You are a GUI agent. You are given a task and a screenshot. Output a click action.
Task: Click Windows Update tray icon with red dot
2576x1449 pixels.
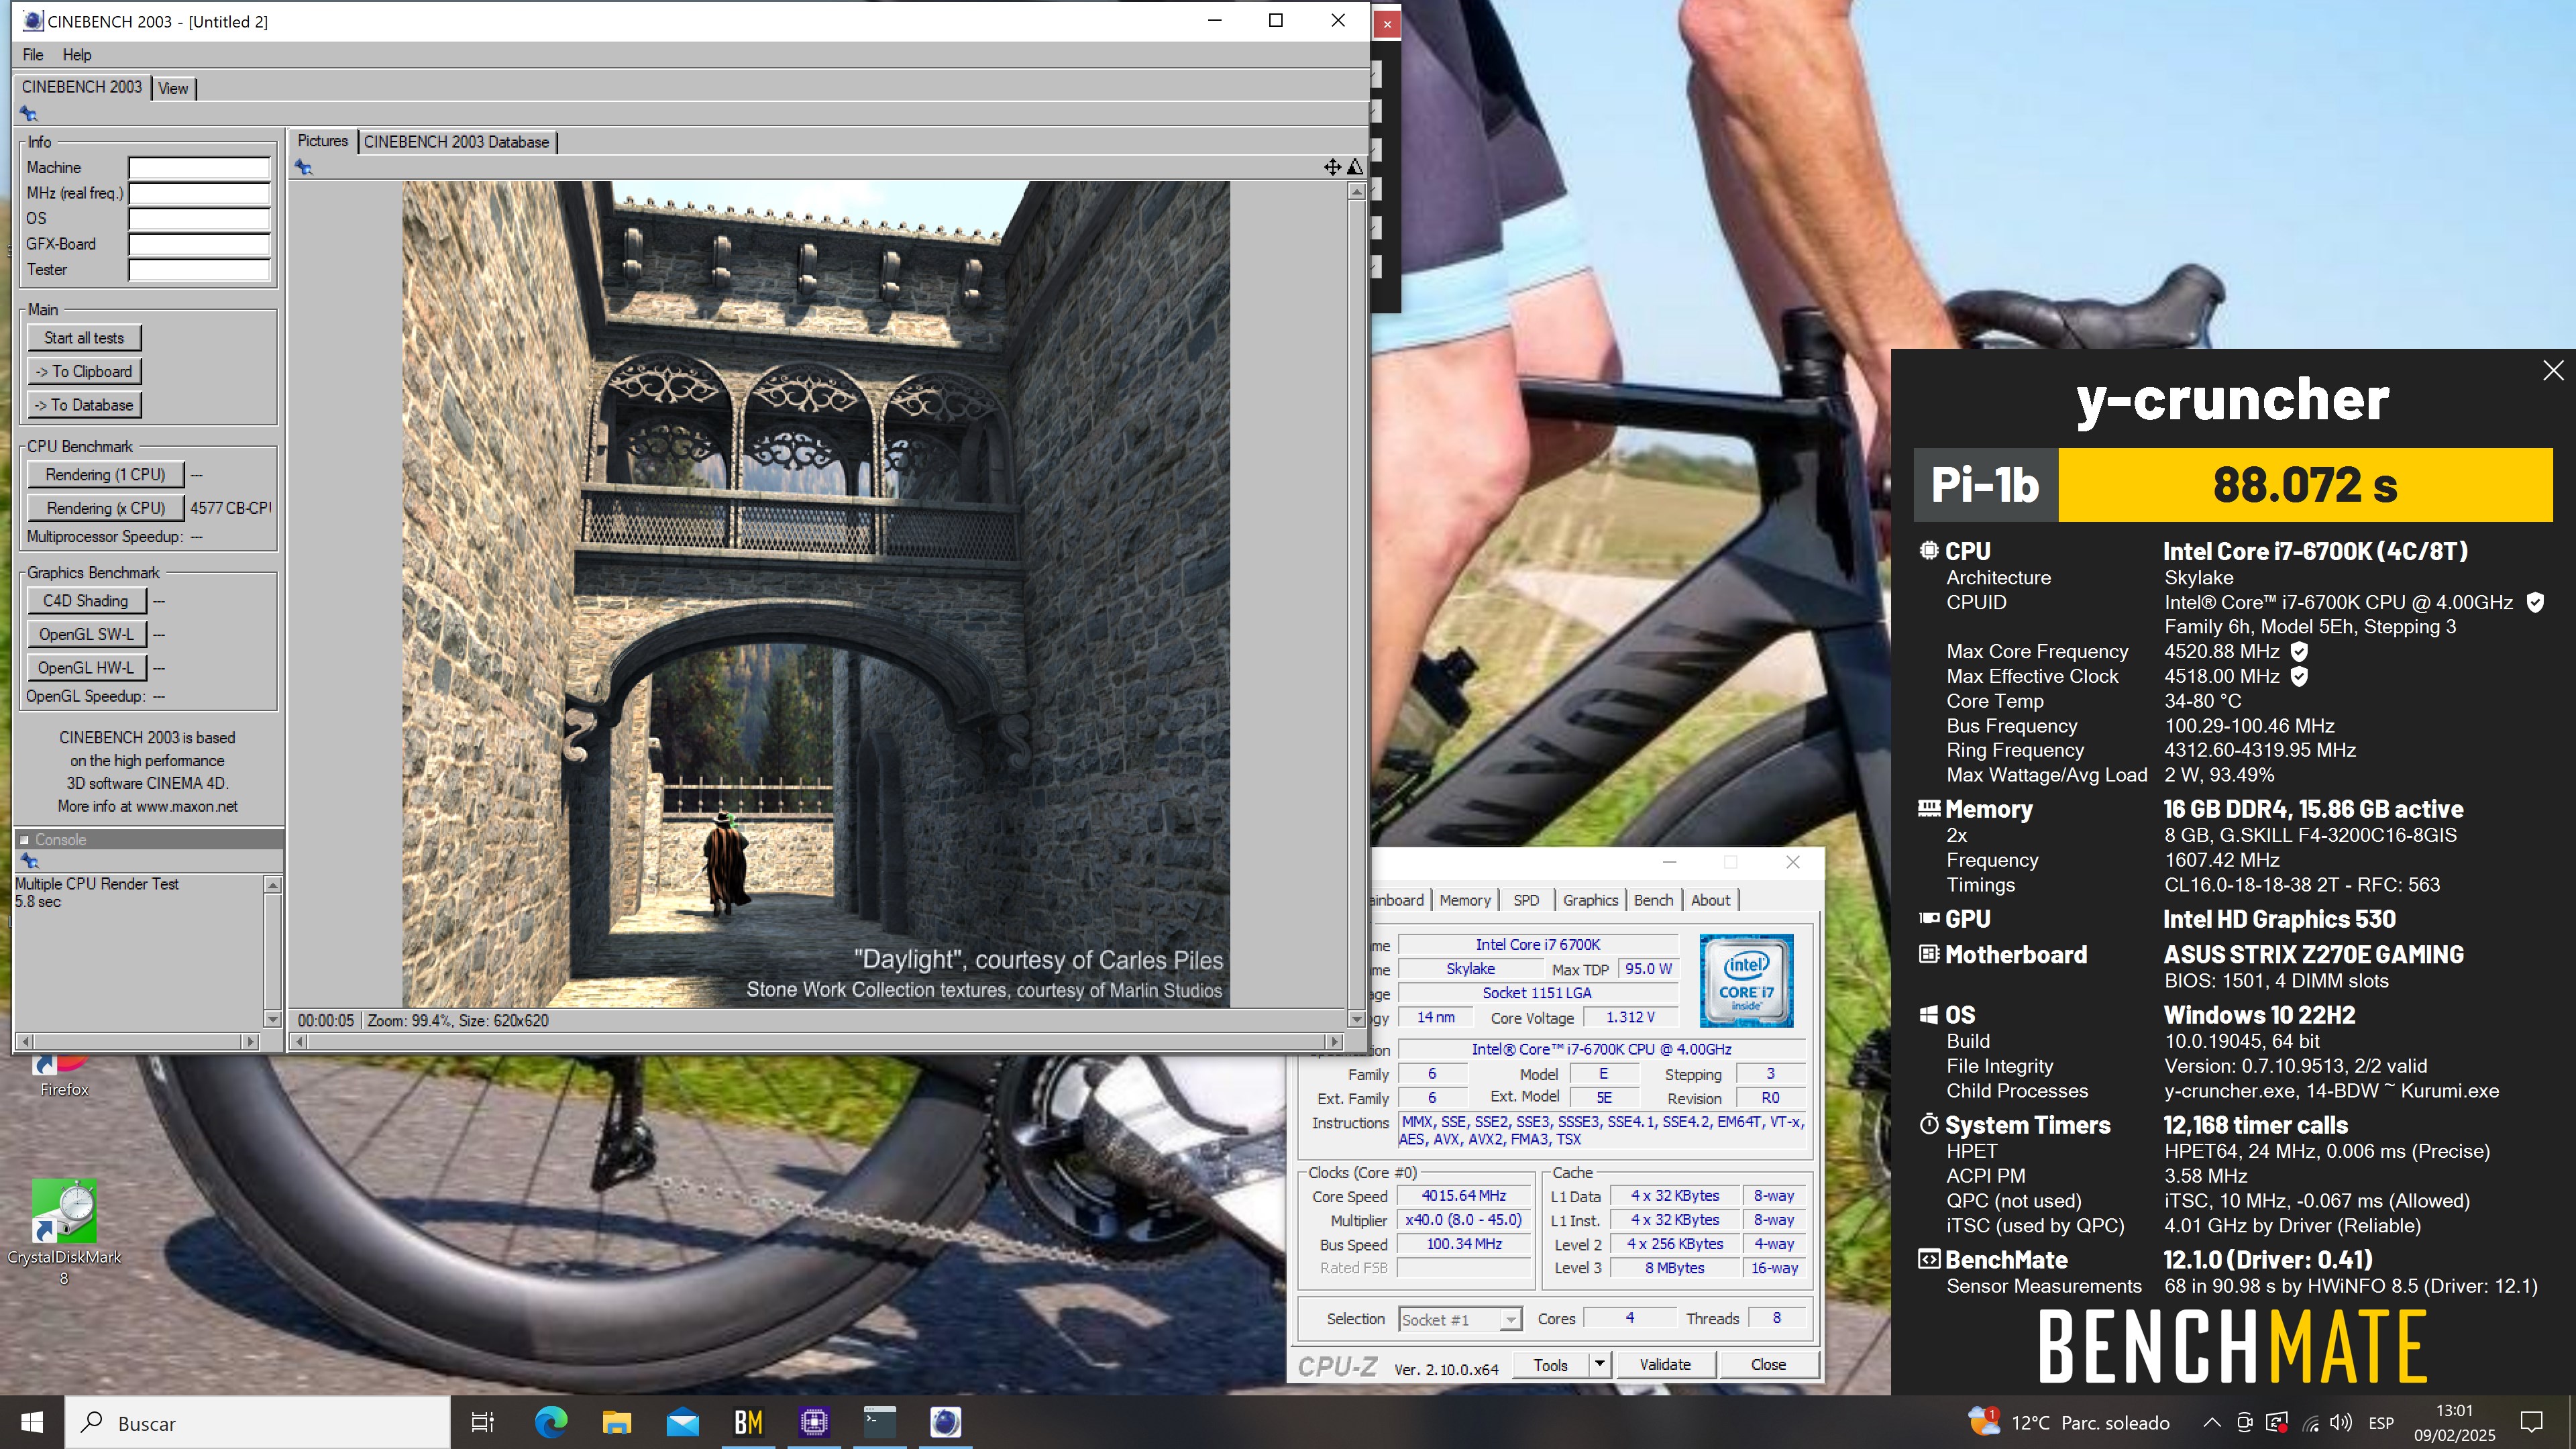(x=2277, y=1422)
